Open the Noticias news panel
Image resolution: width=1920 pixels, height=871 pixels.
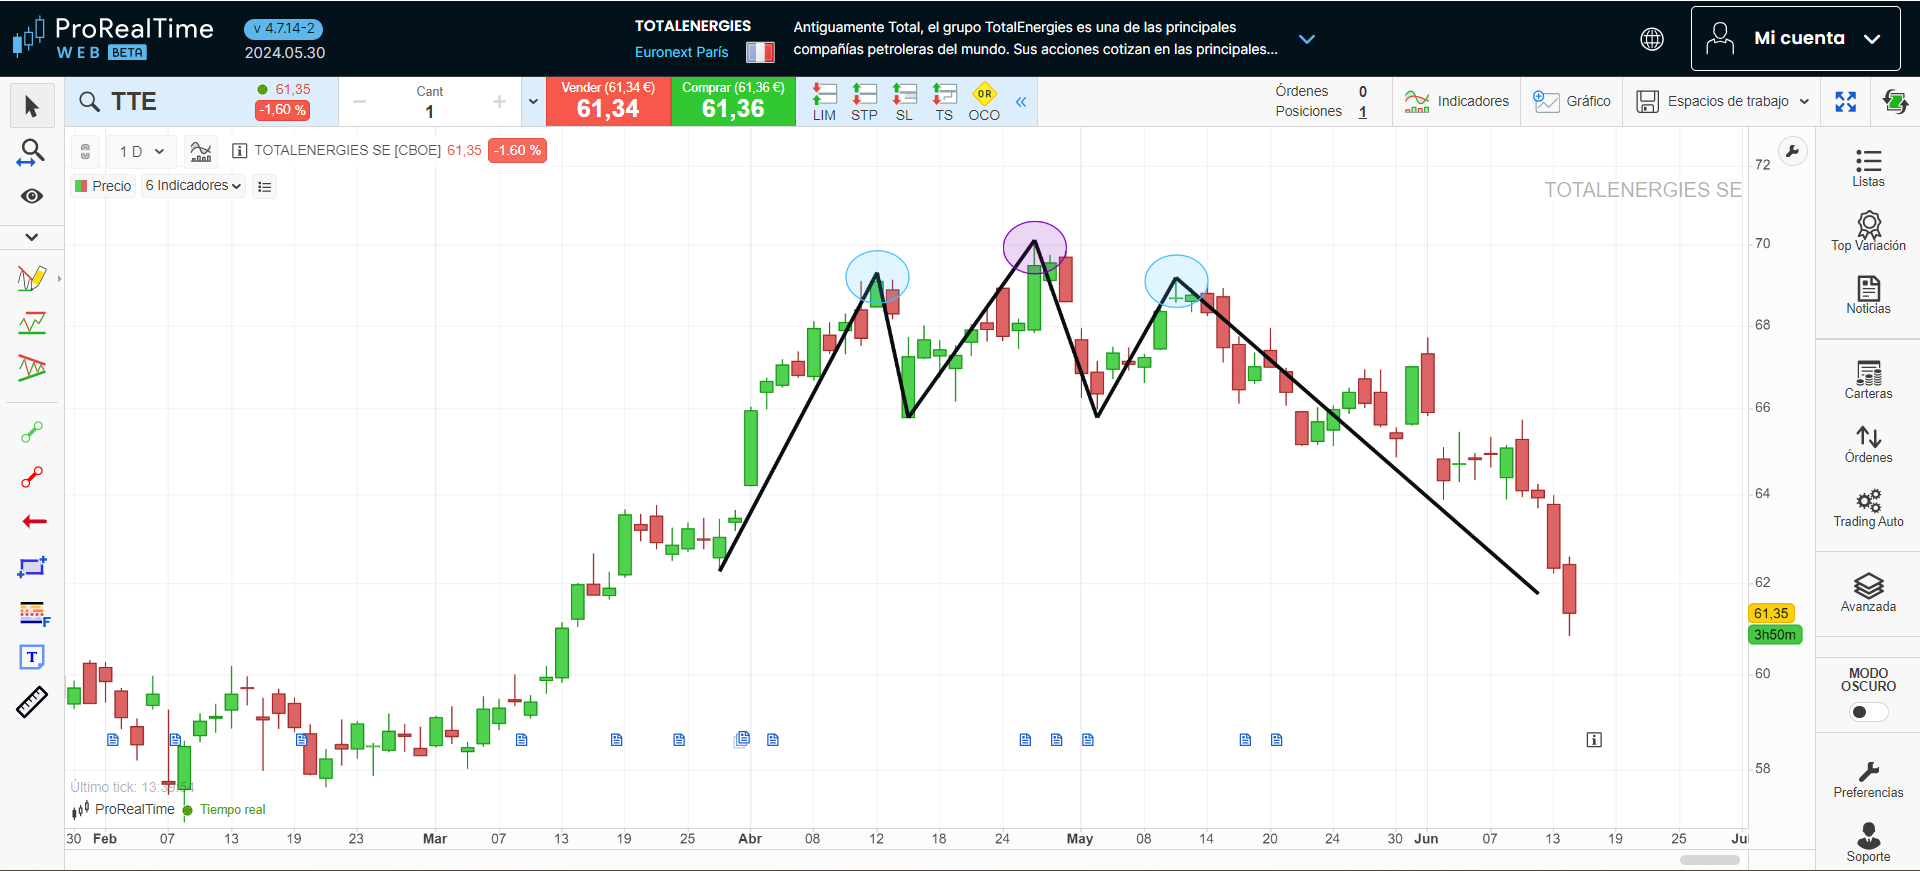coord(1867,295)
